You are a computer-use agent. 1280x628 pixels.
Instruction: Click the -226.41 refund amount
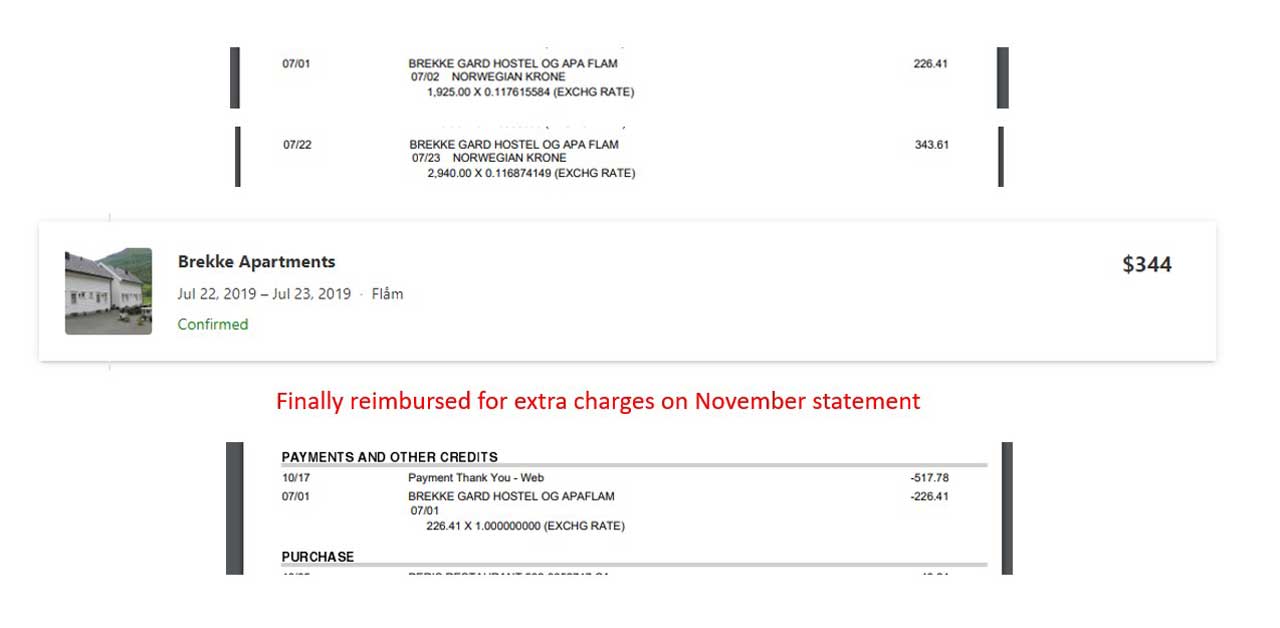coord(929,496)
